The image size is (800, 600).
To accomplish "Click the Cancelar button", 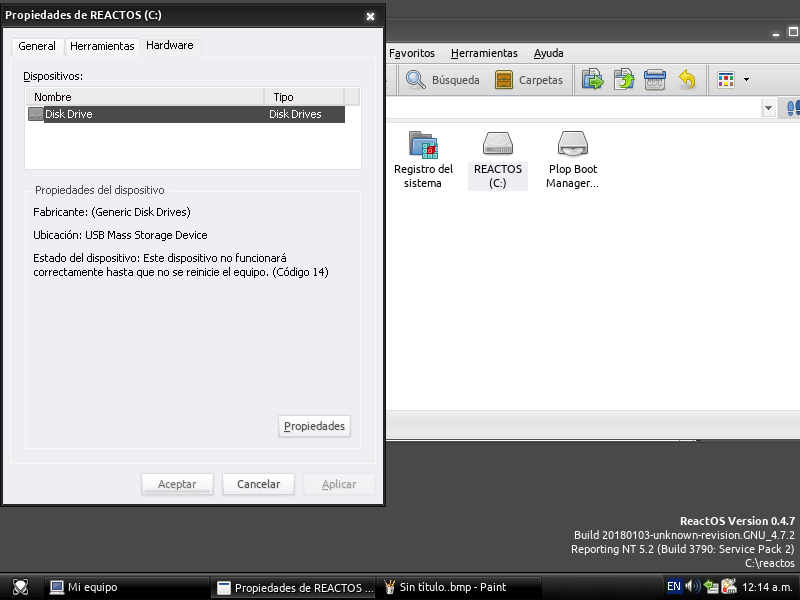I will [x=258, y=484].
